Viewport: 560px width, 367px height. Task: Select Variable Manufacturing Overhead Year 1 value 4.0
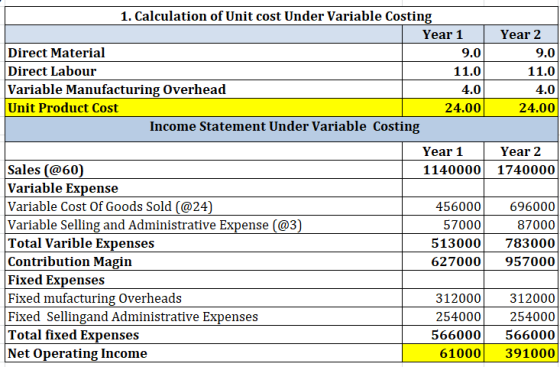[443, 89]
